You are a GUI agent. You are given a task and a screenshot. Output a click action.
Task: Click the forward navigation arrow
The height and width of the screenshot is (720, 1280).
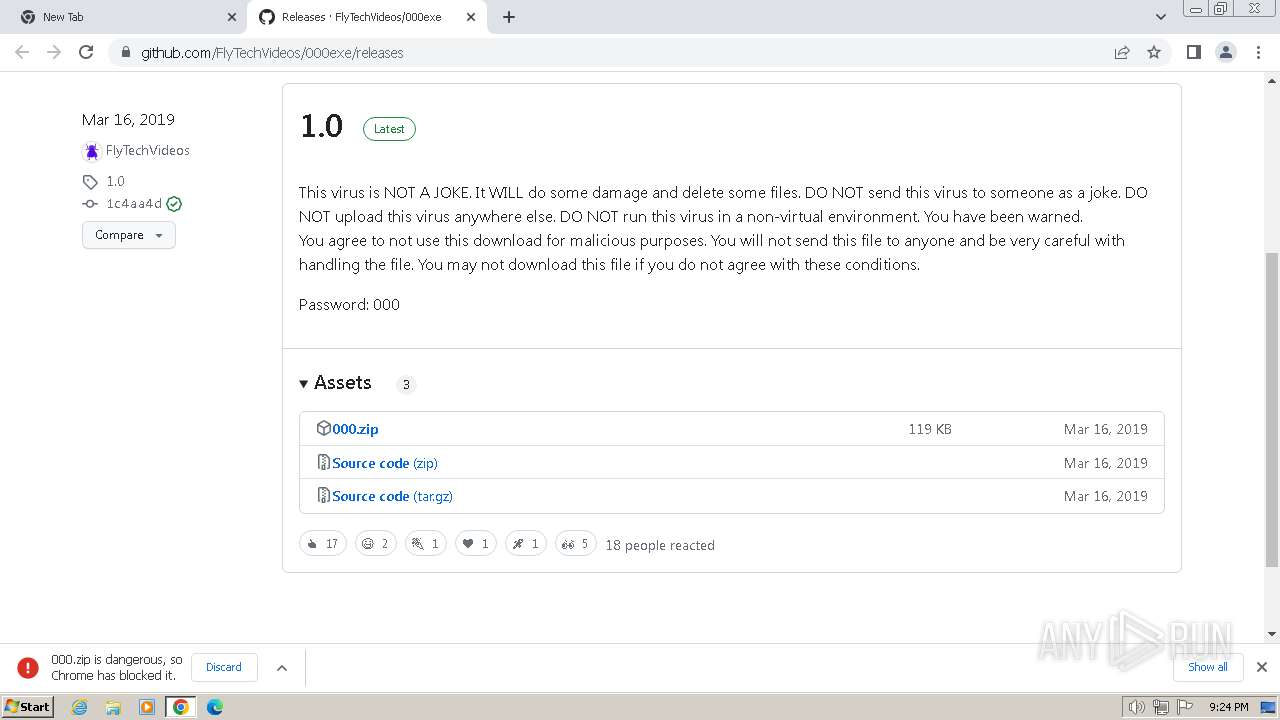[x=54, y=52]
